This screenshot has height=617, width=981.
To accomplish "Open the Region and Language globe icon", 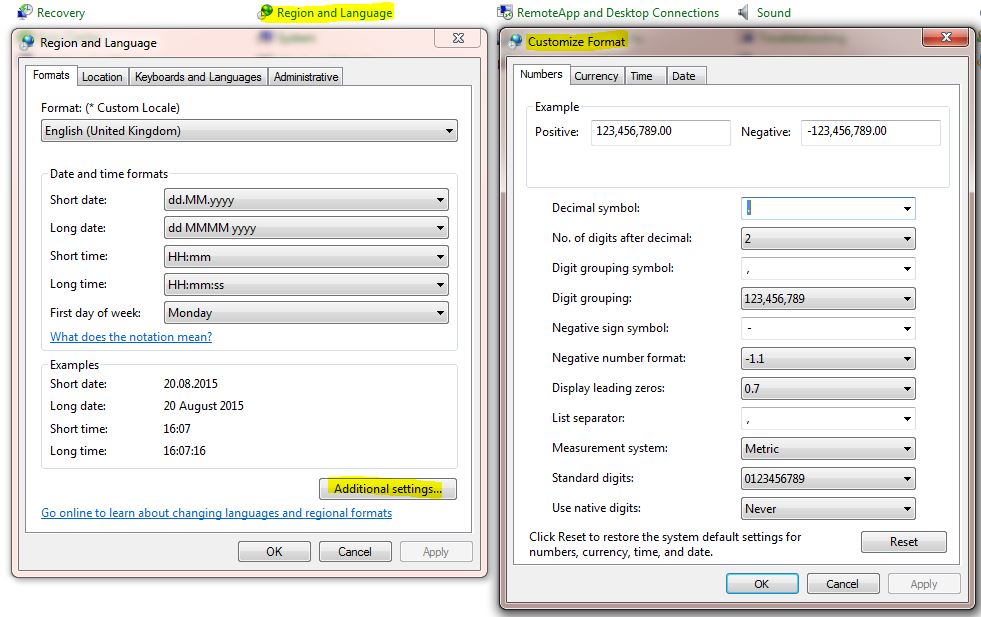I will point(267,11).
